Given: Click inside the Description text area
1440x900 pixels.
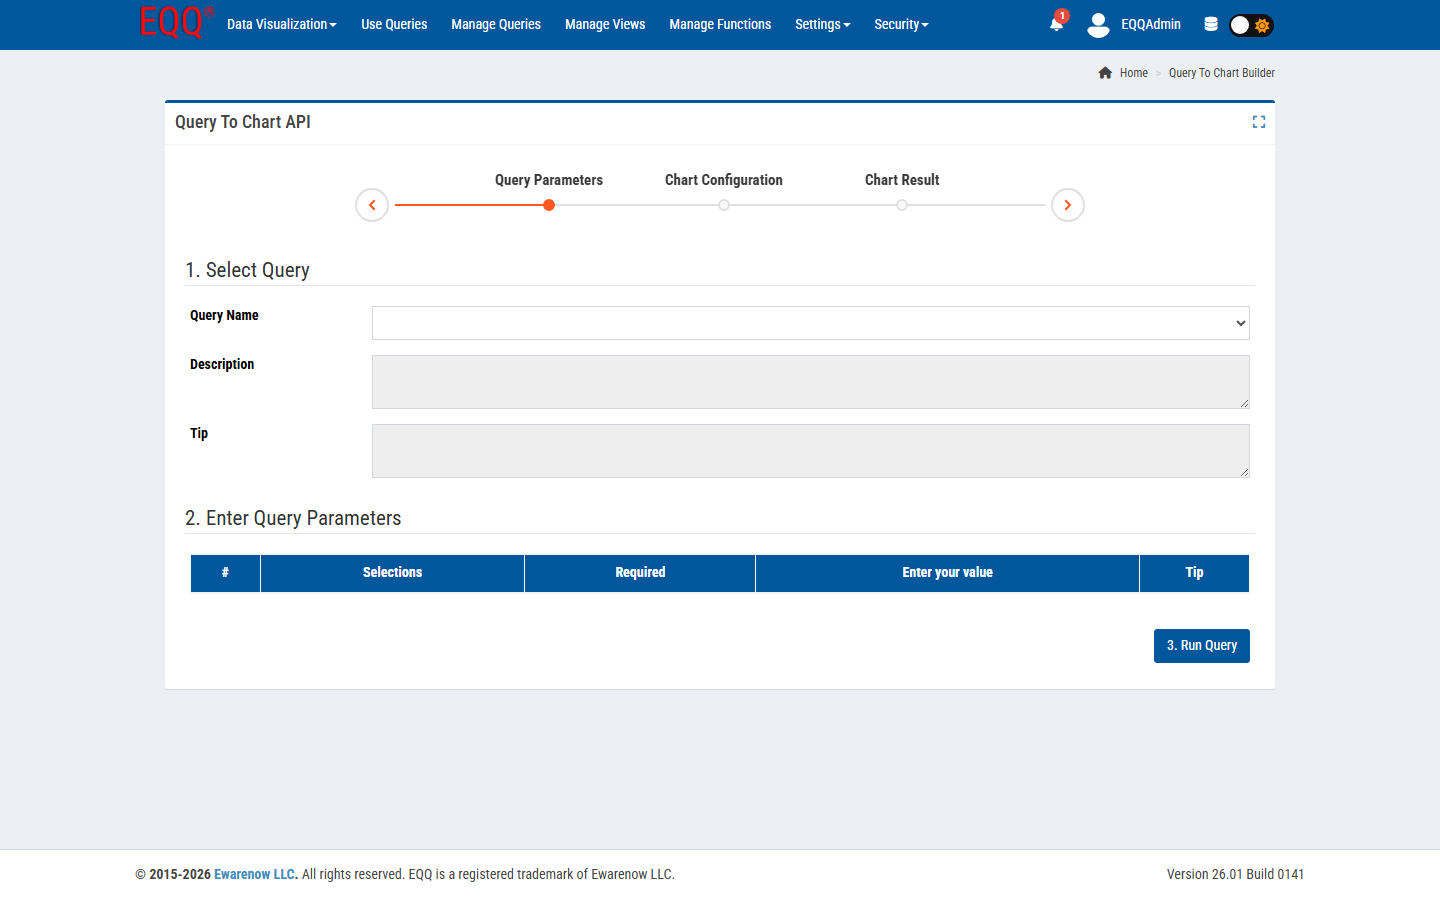Looking at the screenshot, I should point(810,381).
